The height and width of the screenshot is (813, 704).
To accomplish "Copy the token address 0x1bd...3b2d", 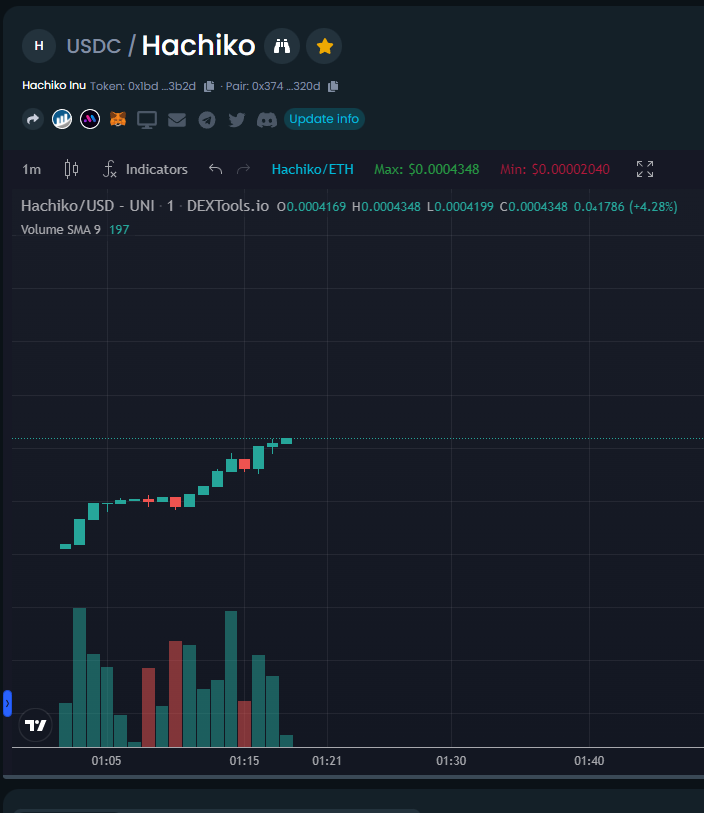I will [209, 86].
